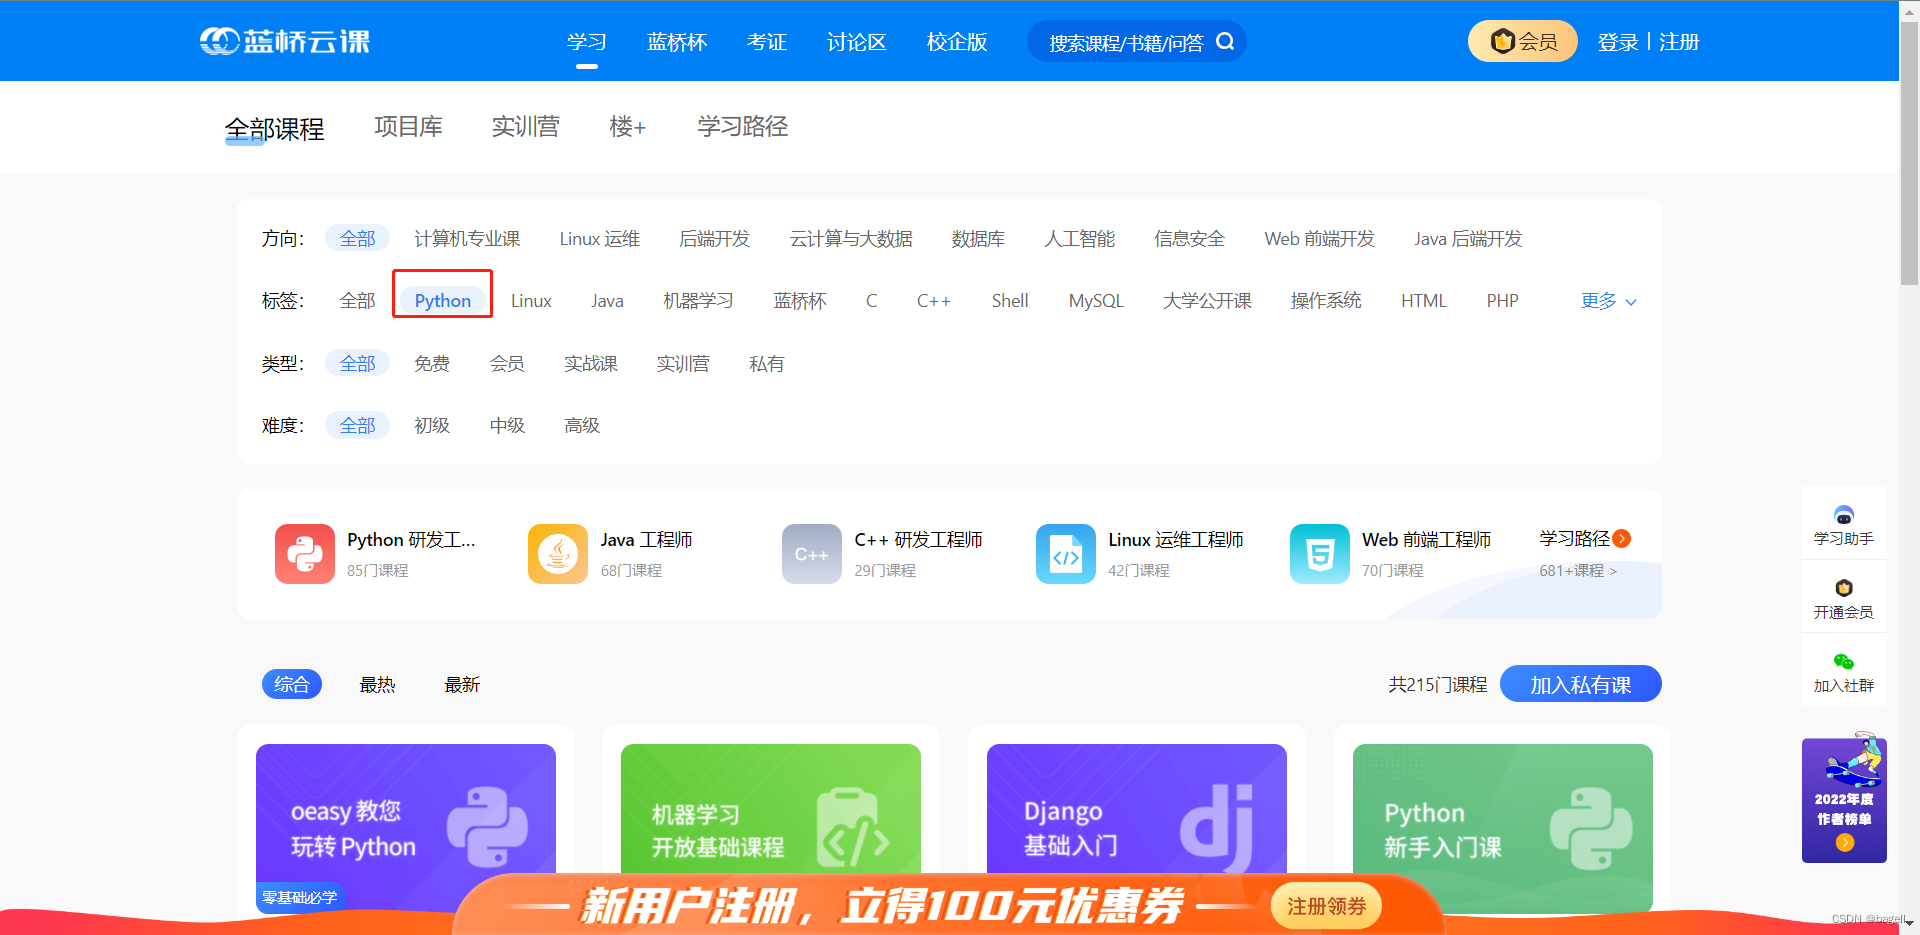Switch to the 项目库 tab
Image resolution: width=1920 pixels, height=935 pixels.
[x=408, y=127]
